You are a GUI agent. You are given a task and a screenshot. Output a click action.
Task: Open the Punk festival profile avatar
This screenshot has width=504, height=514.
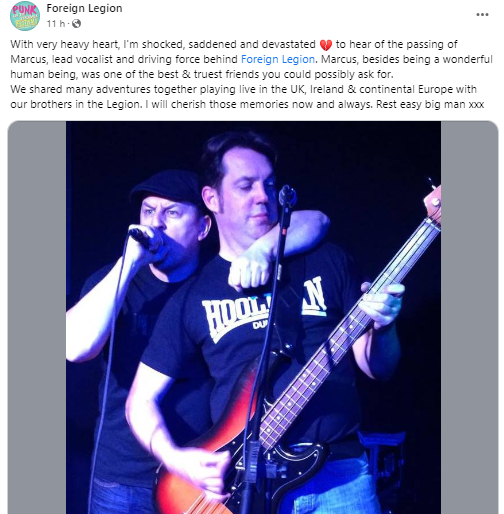tap(25, 16)
